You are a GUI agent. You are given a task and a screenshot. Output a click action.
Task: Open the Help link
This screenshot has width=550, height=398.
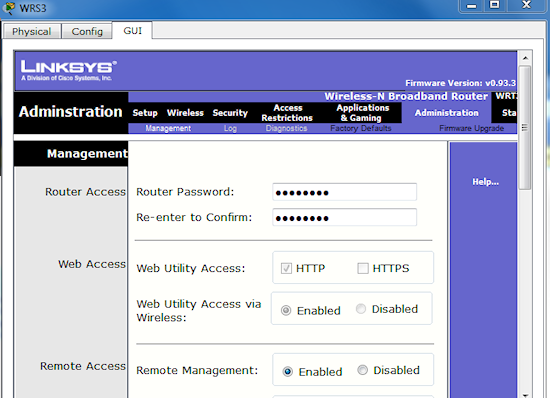[x=485, y=182]
